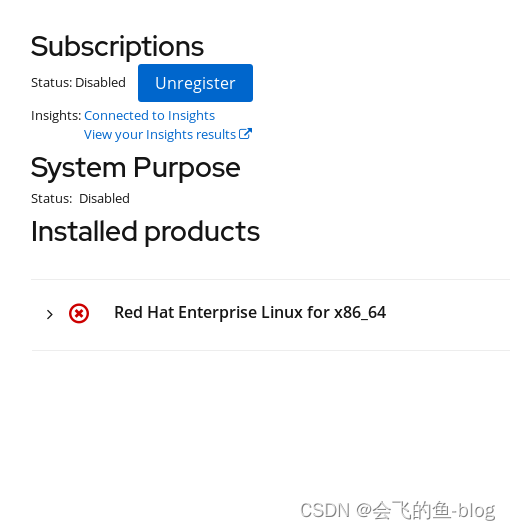The image size is (510, 530).
Task: Click the blue Unregister button
Action: coord(195,83)
